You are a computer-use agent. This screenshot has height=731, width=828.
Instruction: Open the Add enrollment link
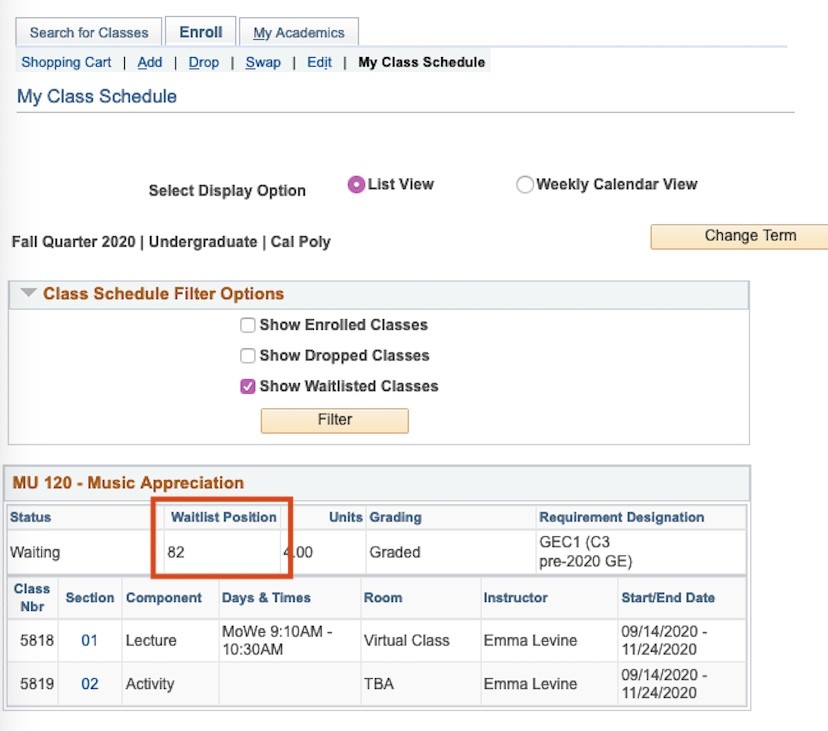(x=150, y=62)
